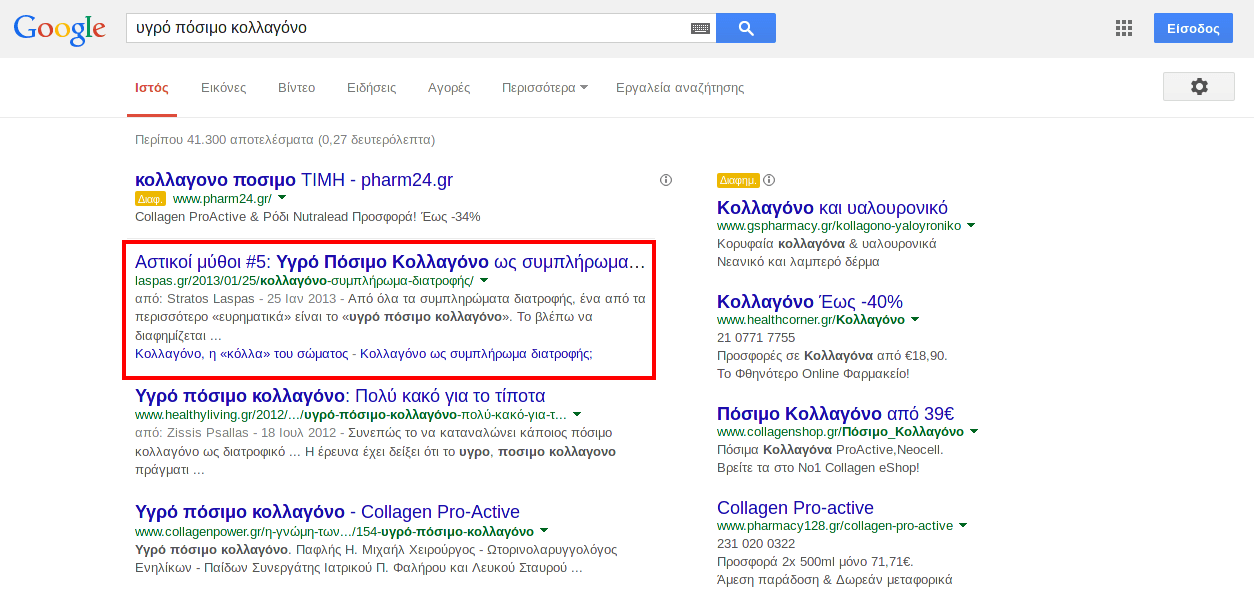Open the κολλαγονο ποσιμο ΤΙΜΗ pharm24.gr ad link

coord(294,180)
